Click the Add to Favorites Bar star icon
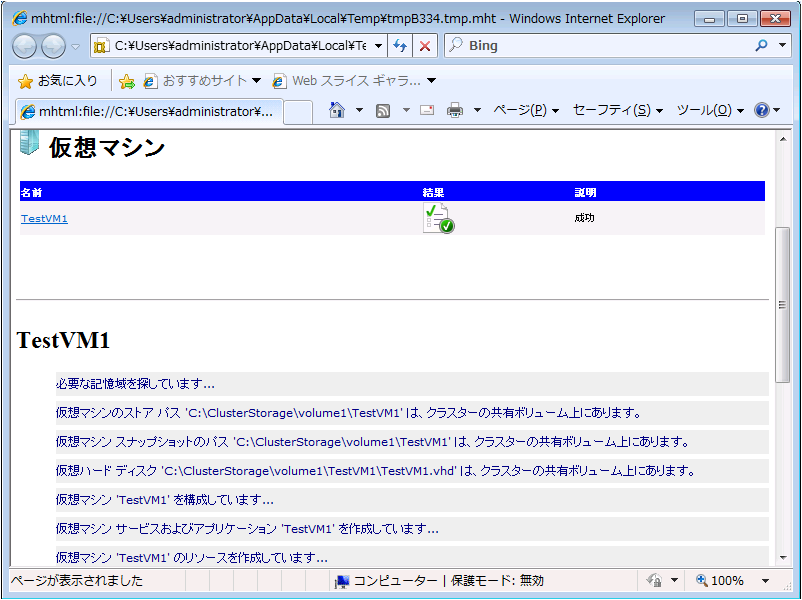This screenshot has height=600, width=802. pos(127,80)
